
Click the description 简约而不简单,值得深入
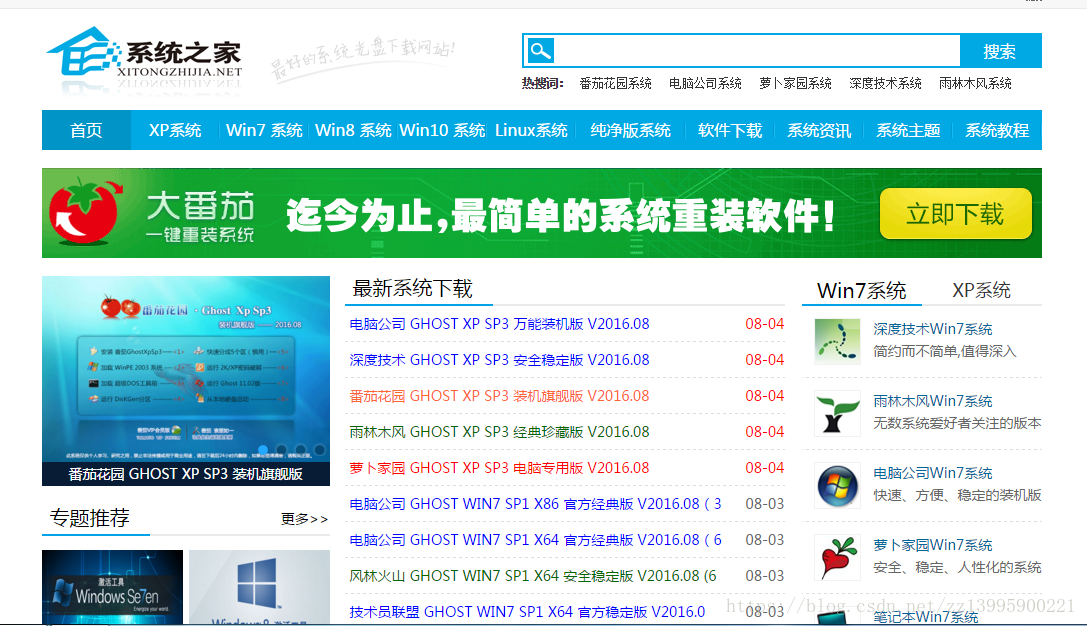[944, 351]
